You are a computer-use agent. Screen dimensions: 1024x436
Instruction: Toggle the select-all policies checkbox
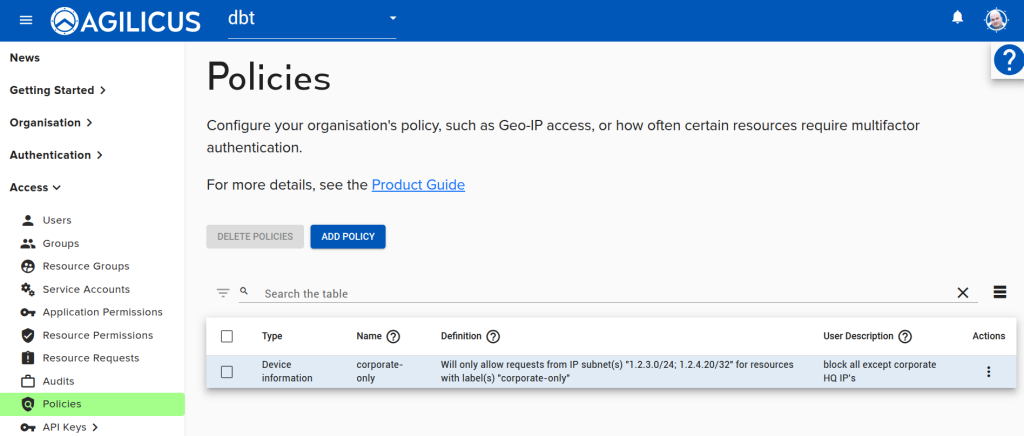tap(227, 336)
